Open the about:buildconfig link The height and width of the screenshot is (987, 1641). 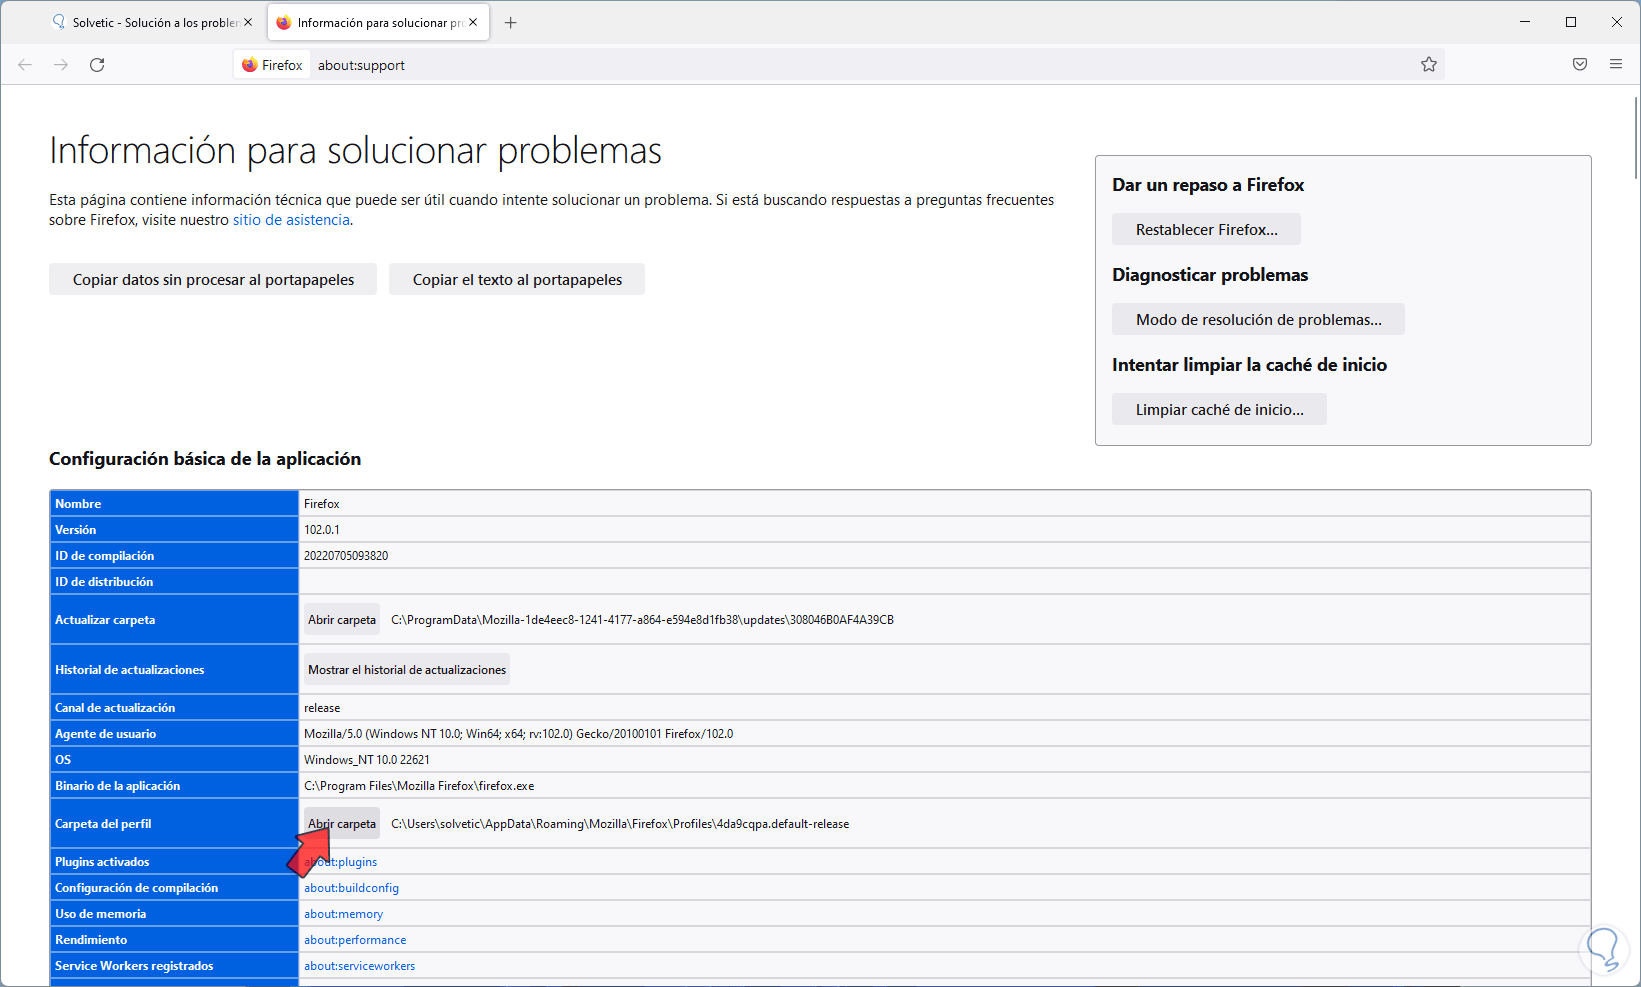(x=351, y=888)
